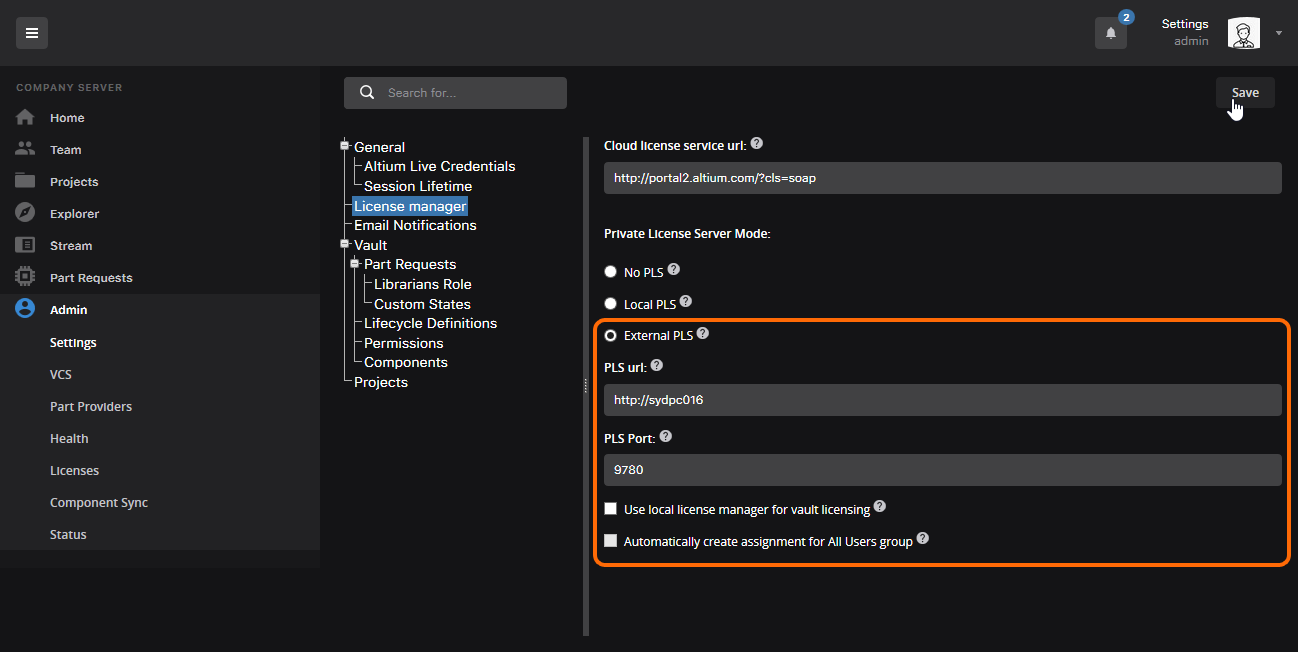Open the notifications bell icon
Image resolution: width=1298 pixels, height=652 pixels.
(1110, 33)
